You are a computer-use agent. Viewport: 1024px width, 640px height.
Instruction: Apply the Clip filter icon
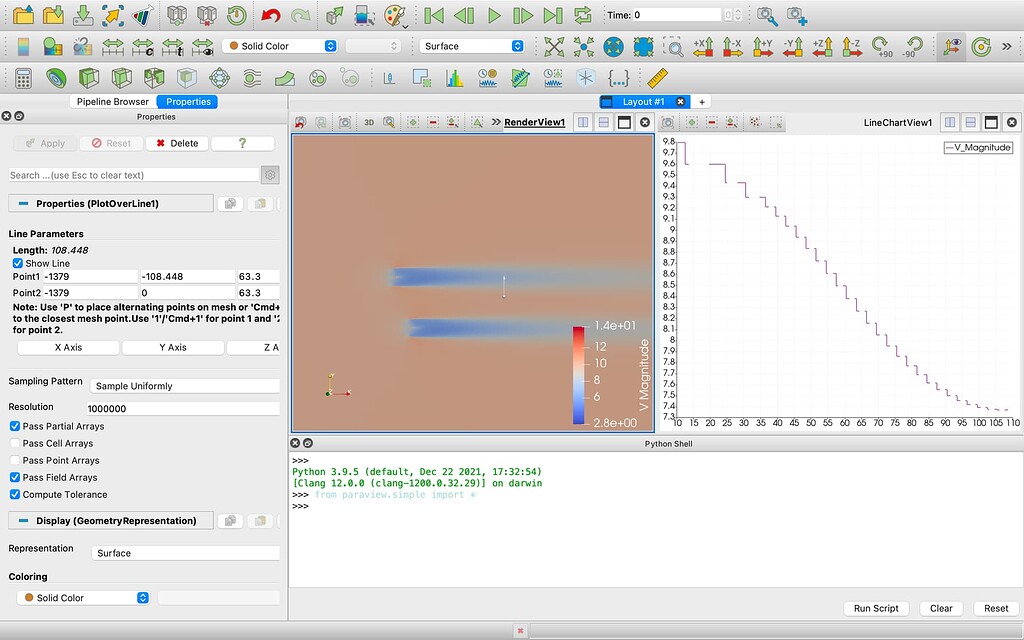[89, 78]
